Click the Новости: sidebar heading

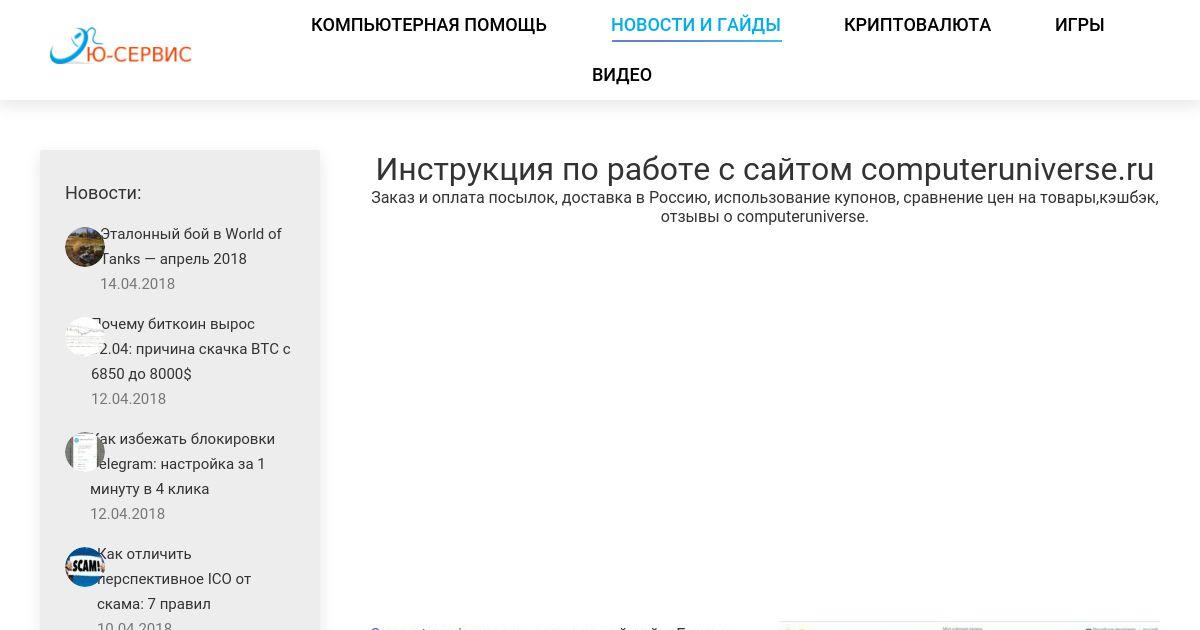[103, 193]
